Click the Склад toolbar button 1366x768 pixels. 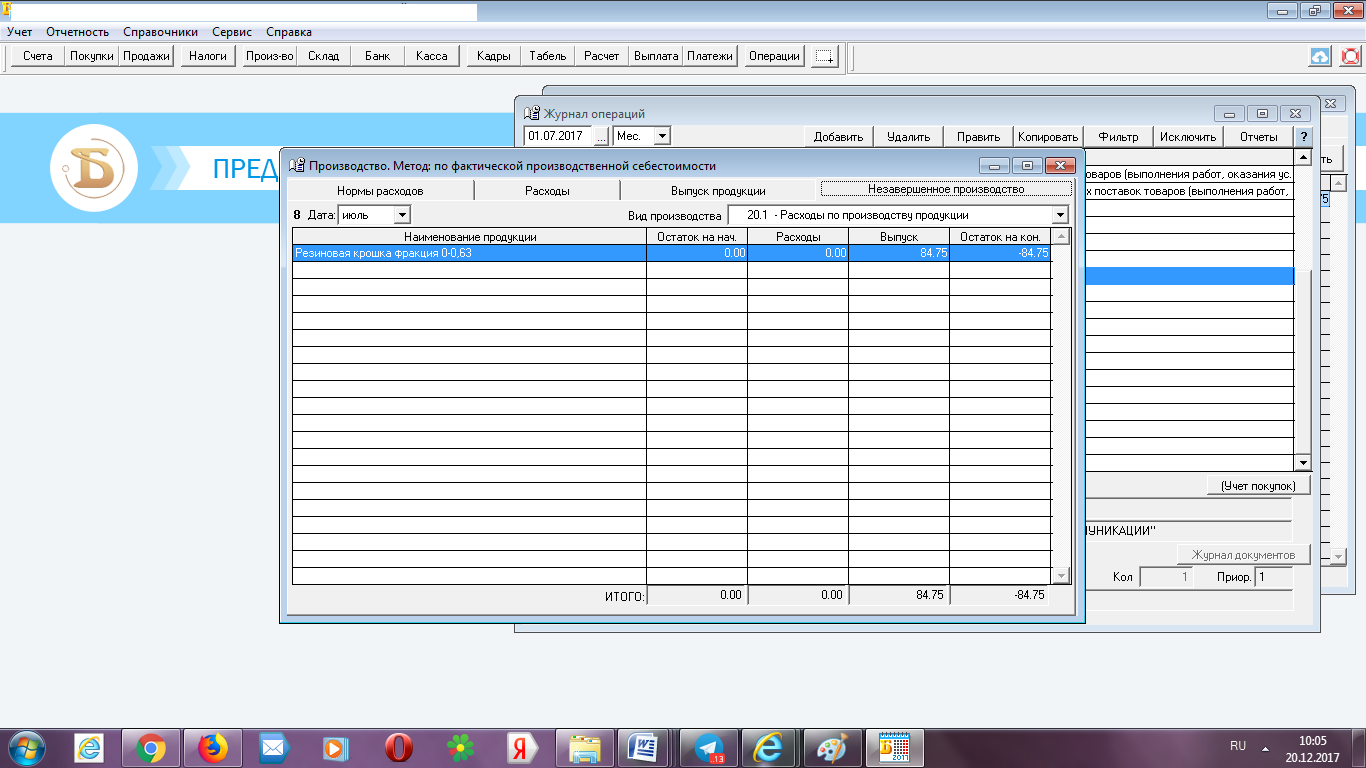pos(323,56)
